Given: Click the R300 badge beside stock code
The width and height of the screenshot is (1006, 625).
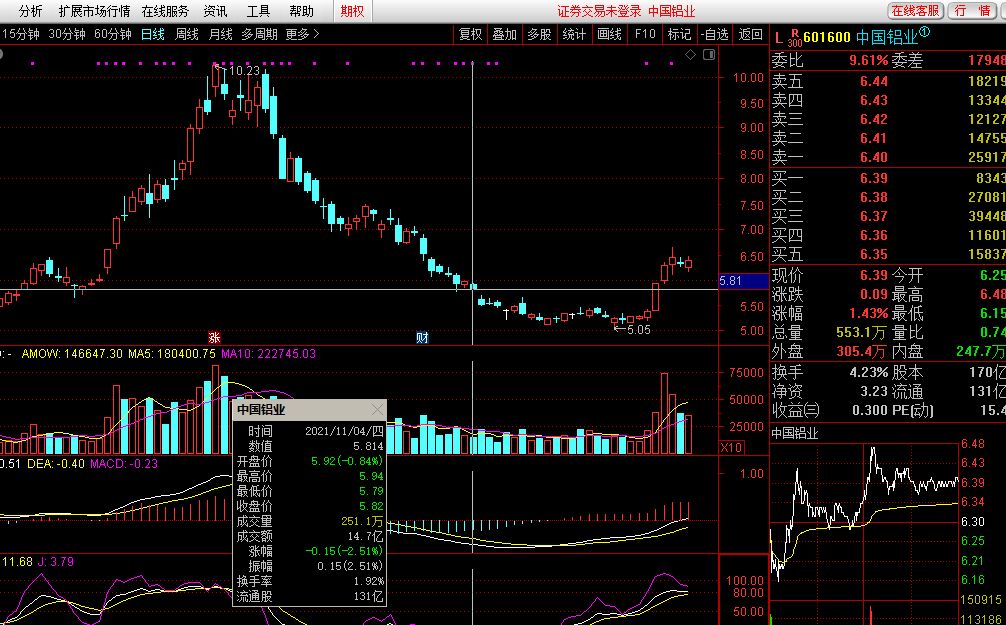Looking at the screenshot, I should [795, 38].
